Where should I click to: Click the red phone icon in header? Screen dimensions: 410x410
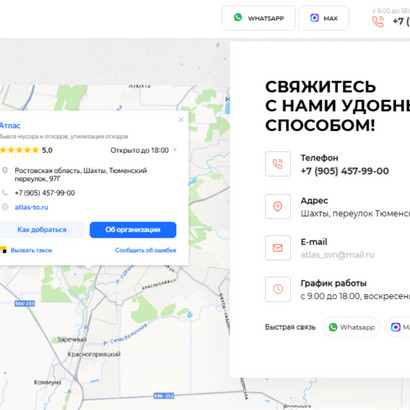[378, 22]
